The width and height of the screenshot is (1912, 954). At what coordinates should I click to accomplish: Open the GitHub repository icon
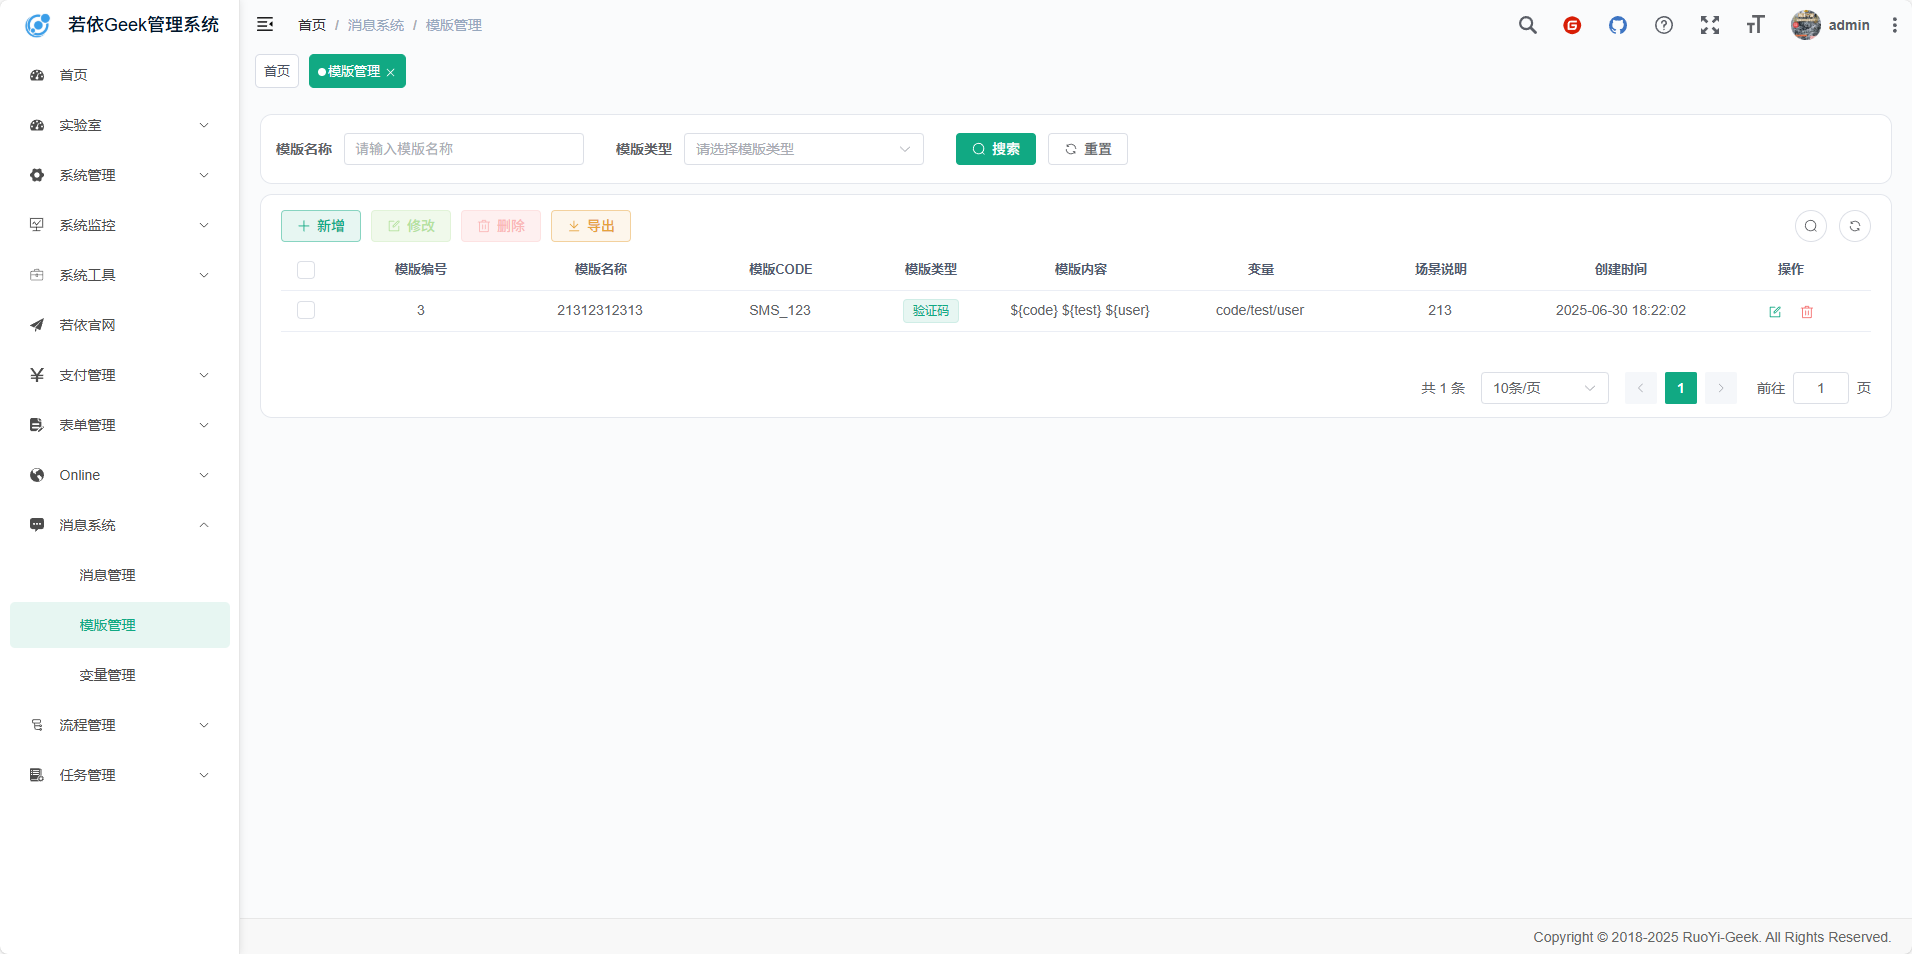coord(1617,25)
